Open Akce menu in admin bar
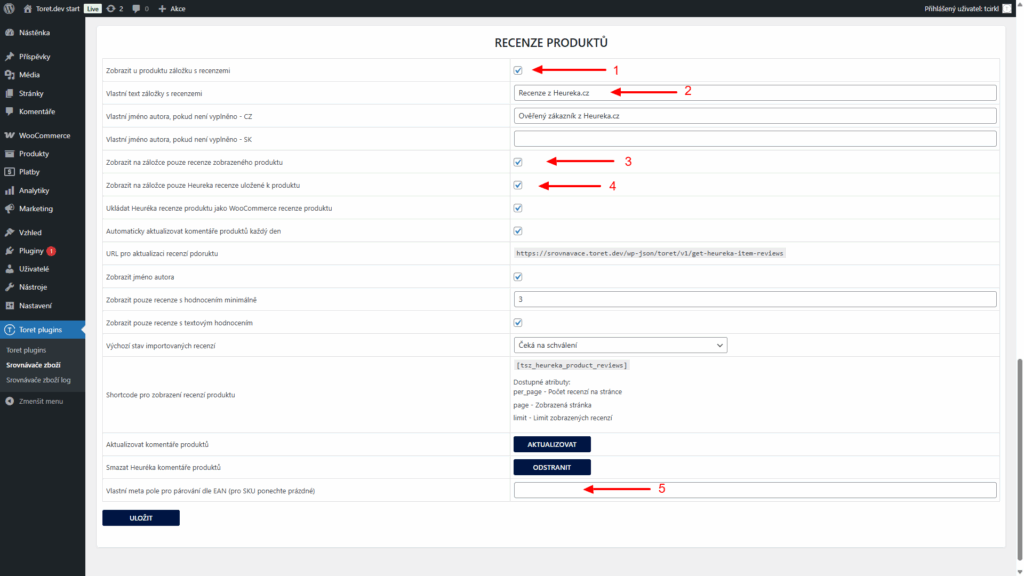This screenshot has width=1024, height=576. pyautogui.click(x=178, y=8)
